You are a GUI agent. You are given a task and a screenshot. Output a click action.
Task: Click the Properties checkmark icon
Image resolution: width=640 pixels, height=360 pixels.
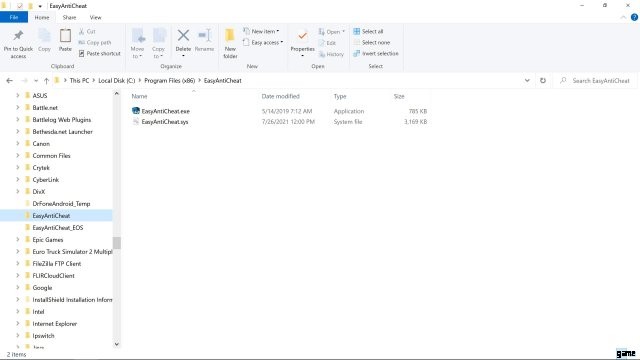tap(302, 36)
